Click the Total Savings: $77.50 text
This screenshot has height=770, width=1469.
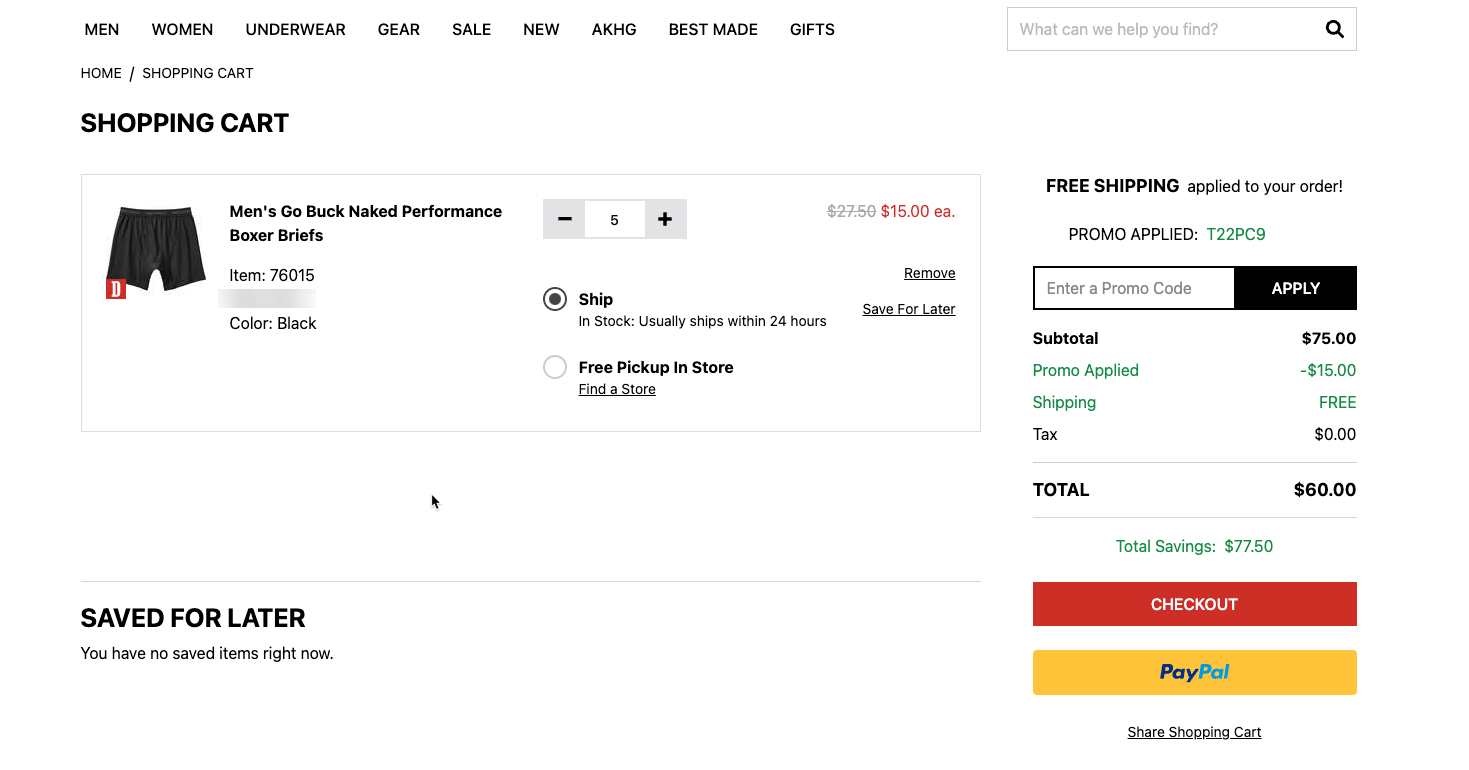click(1194, 546)
